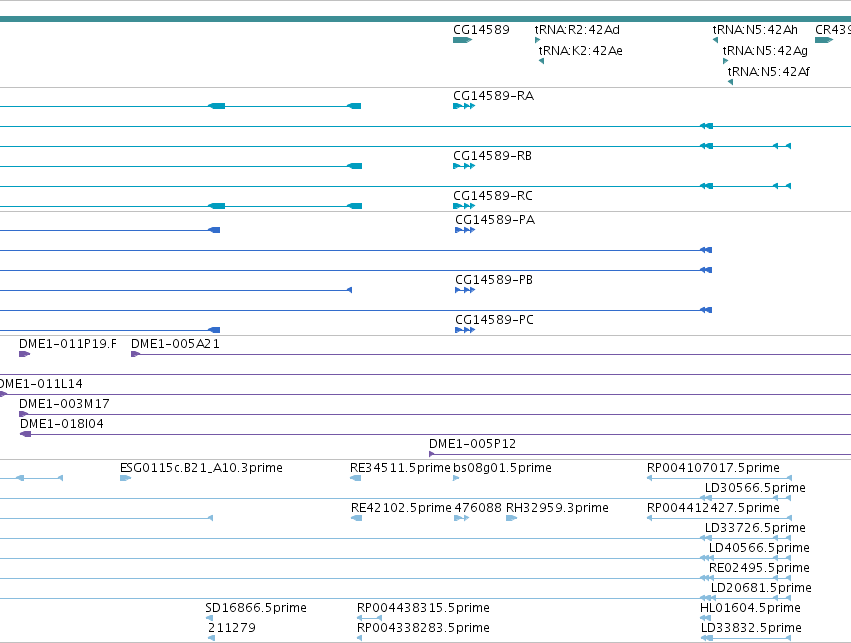This screenshot has width=851, height=643.
Task: Select the tRNA:K2:42Ae arrowhead glyph
Action: click(541, 61)
